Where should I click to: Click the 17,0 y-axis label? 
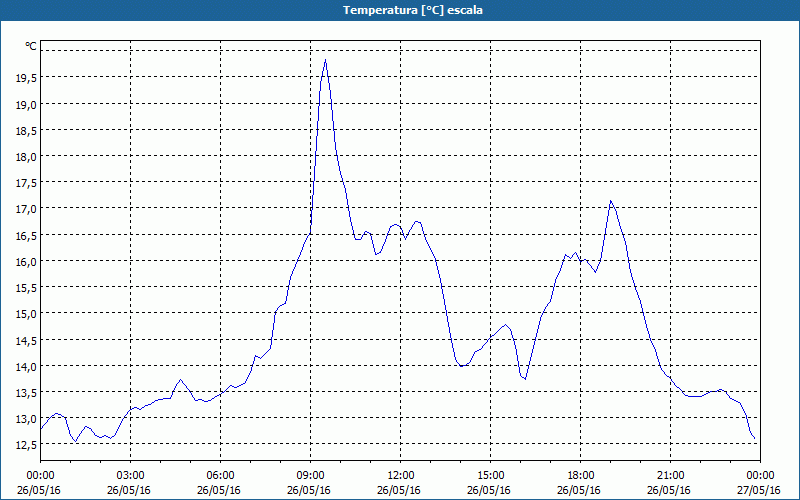(x=26, y=209)
